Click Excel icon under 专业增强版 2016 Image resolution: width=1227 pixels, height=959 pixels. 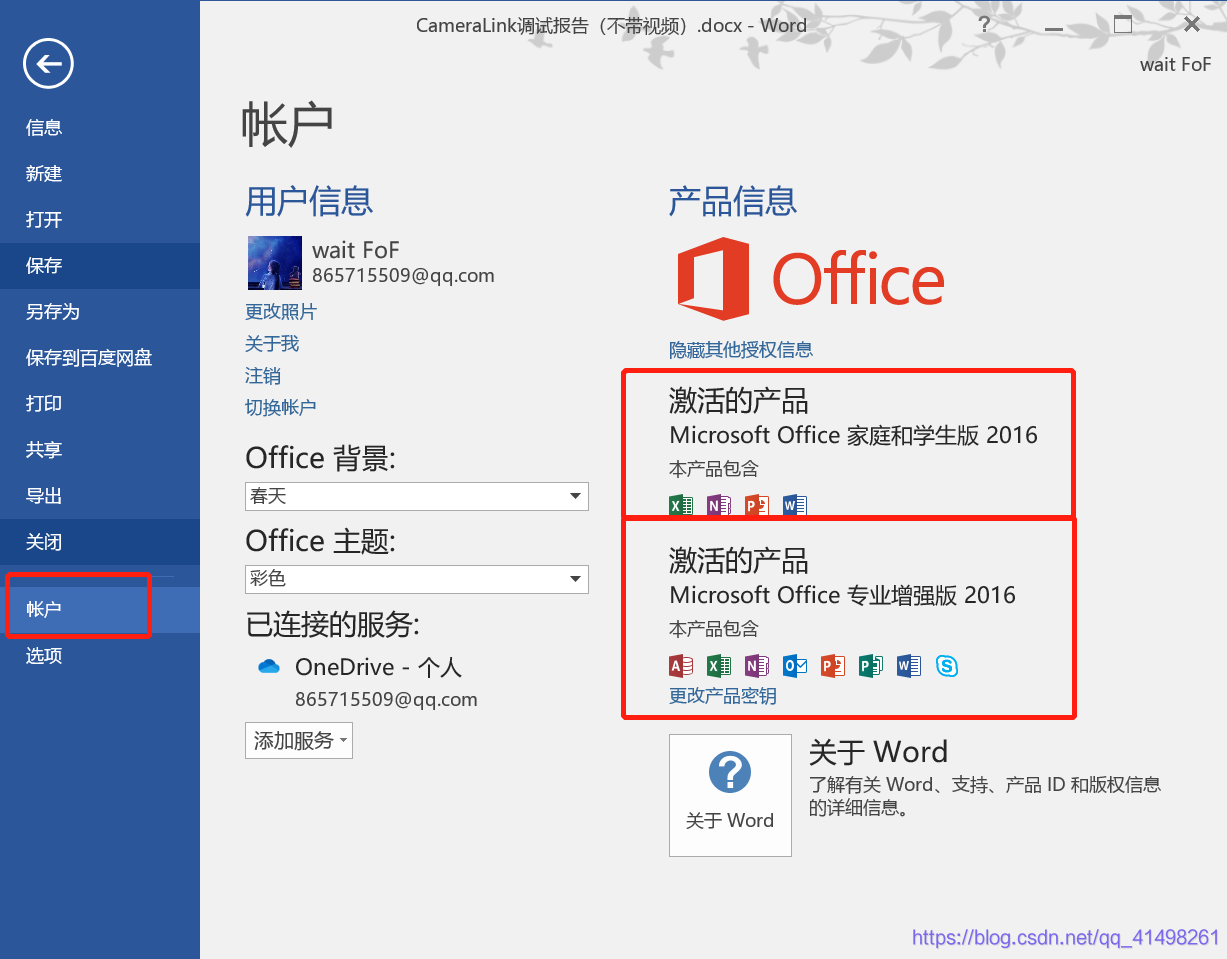click(x=718, y=665)
